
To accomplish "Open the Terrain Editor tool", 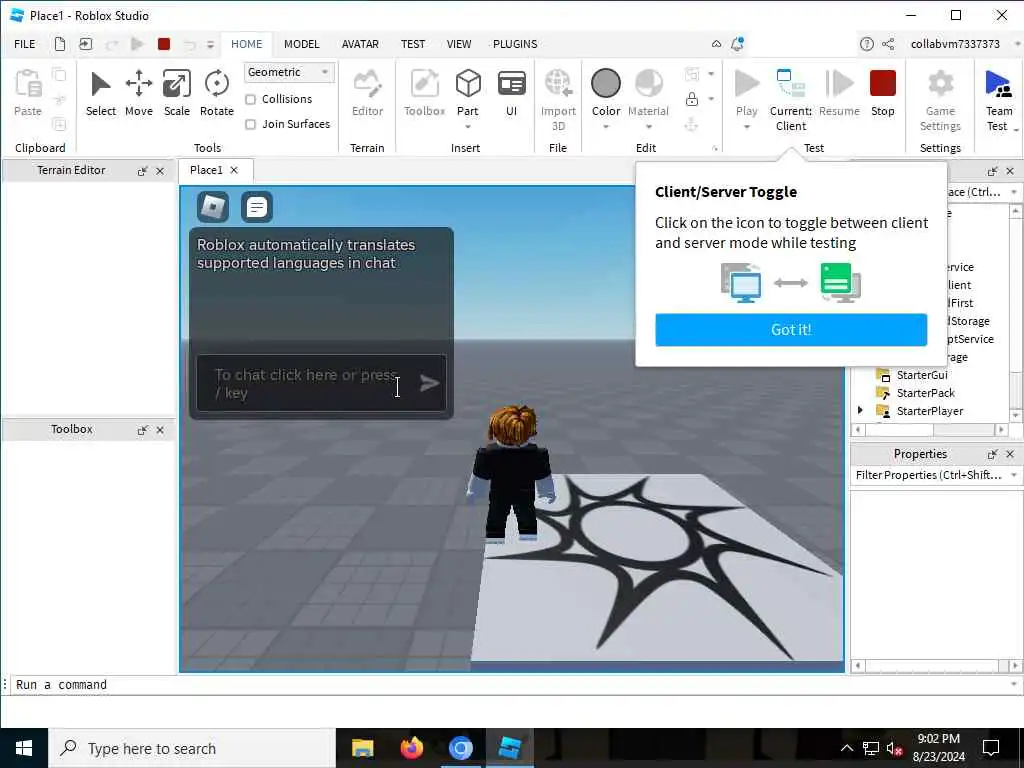I will (x=367, y=93).
